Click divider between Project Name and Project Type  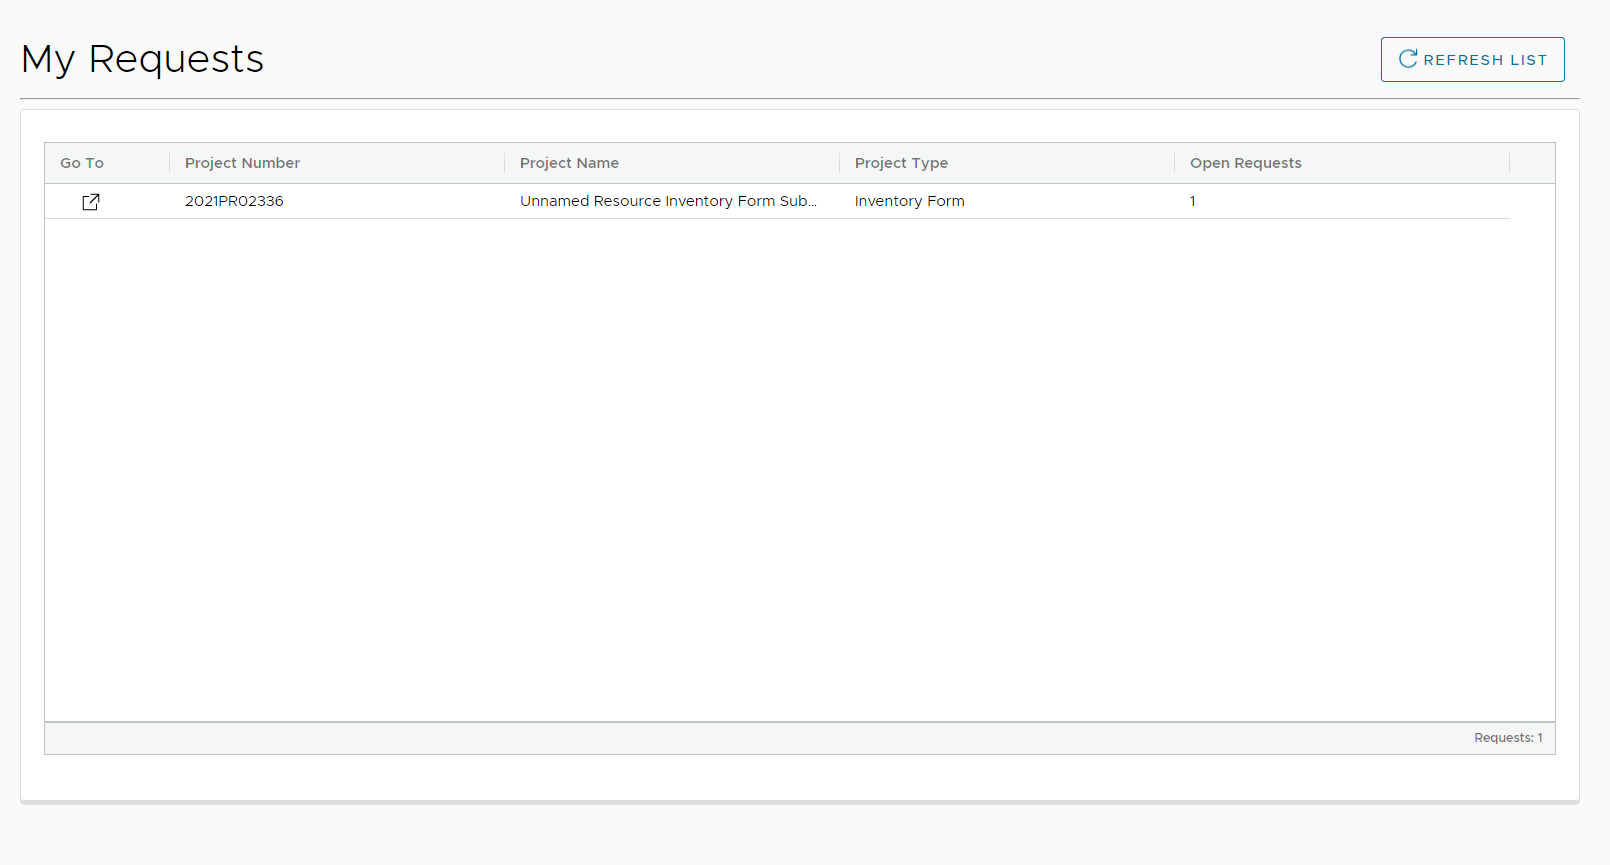coord(840,163)
